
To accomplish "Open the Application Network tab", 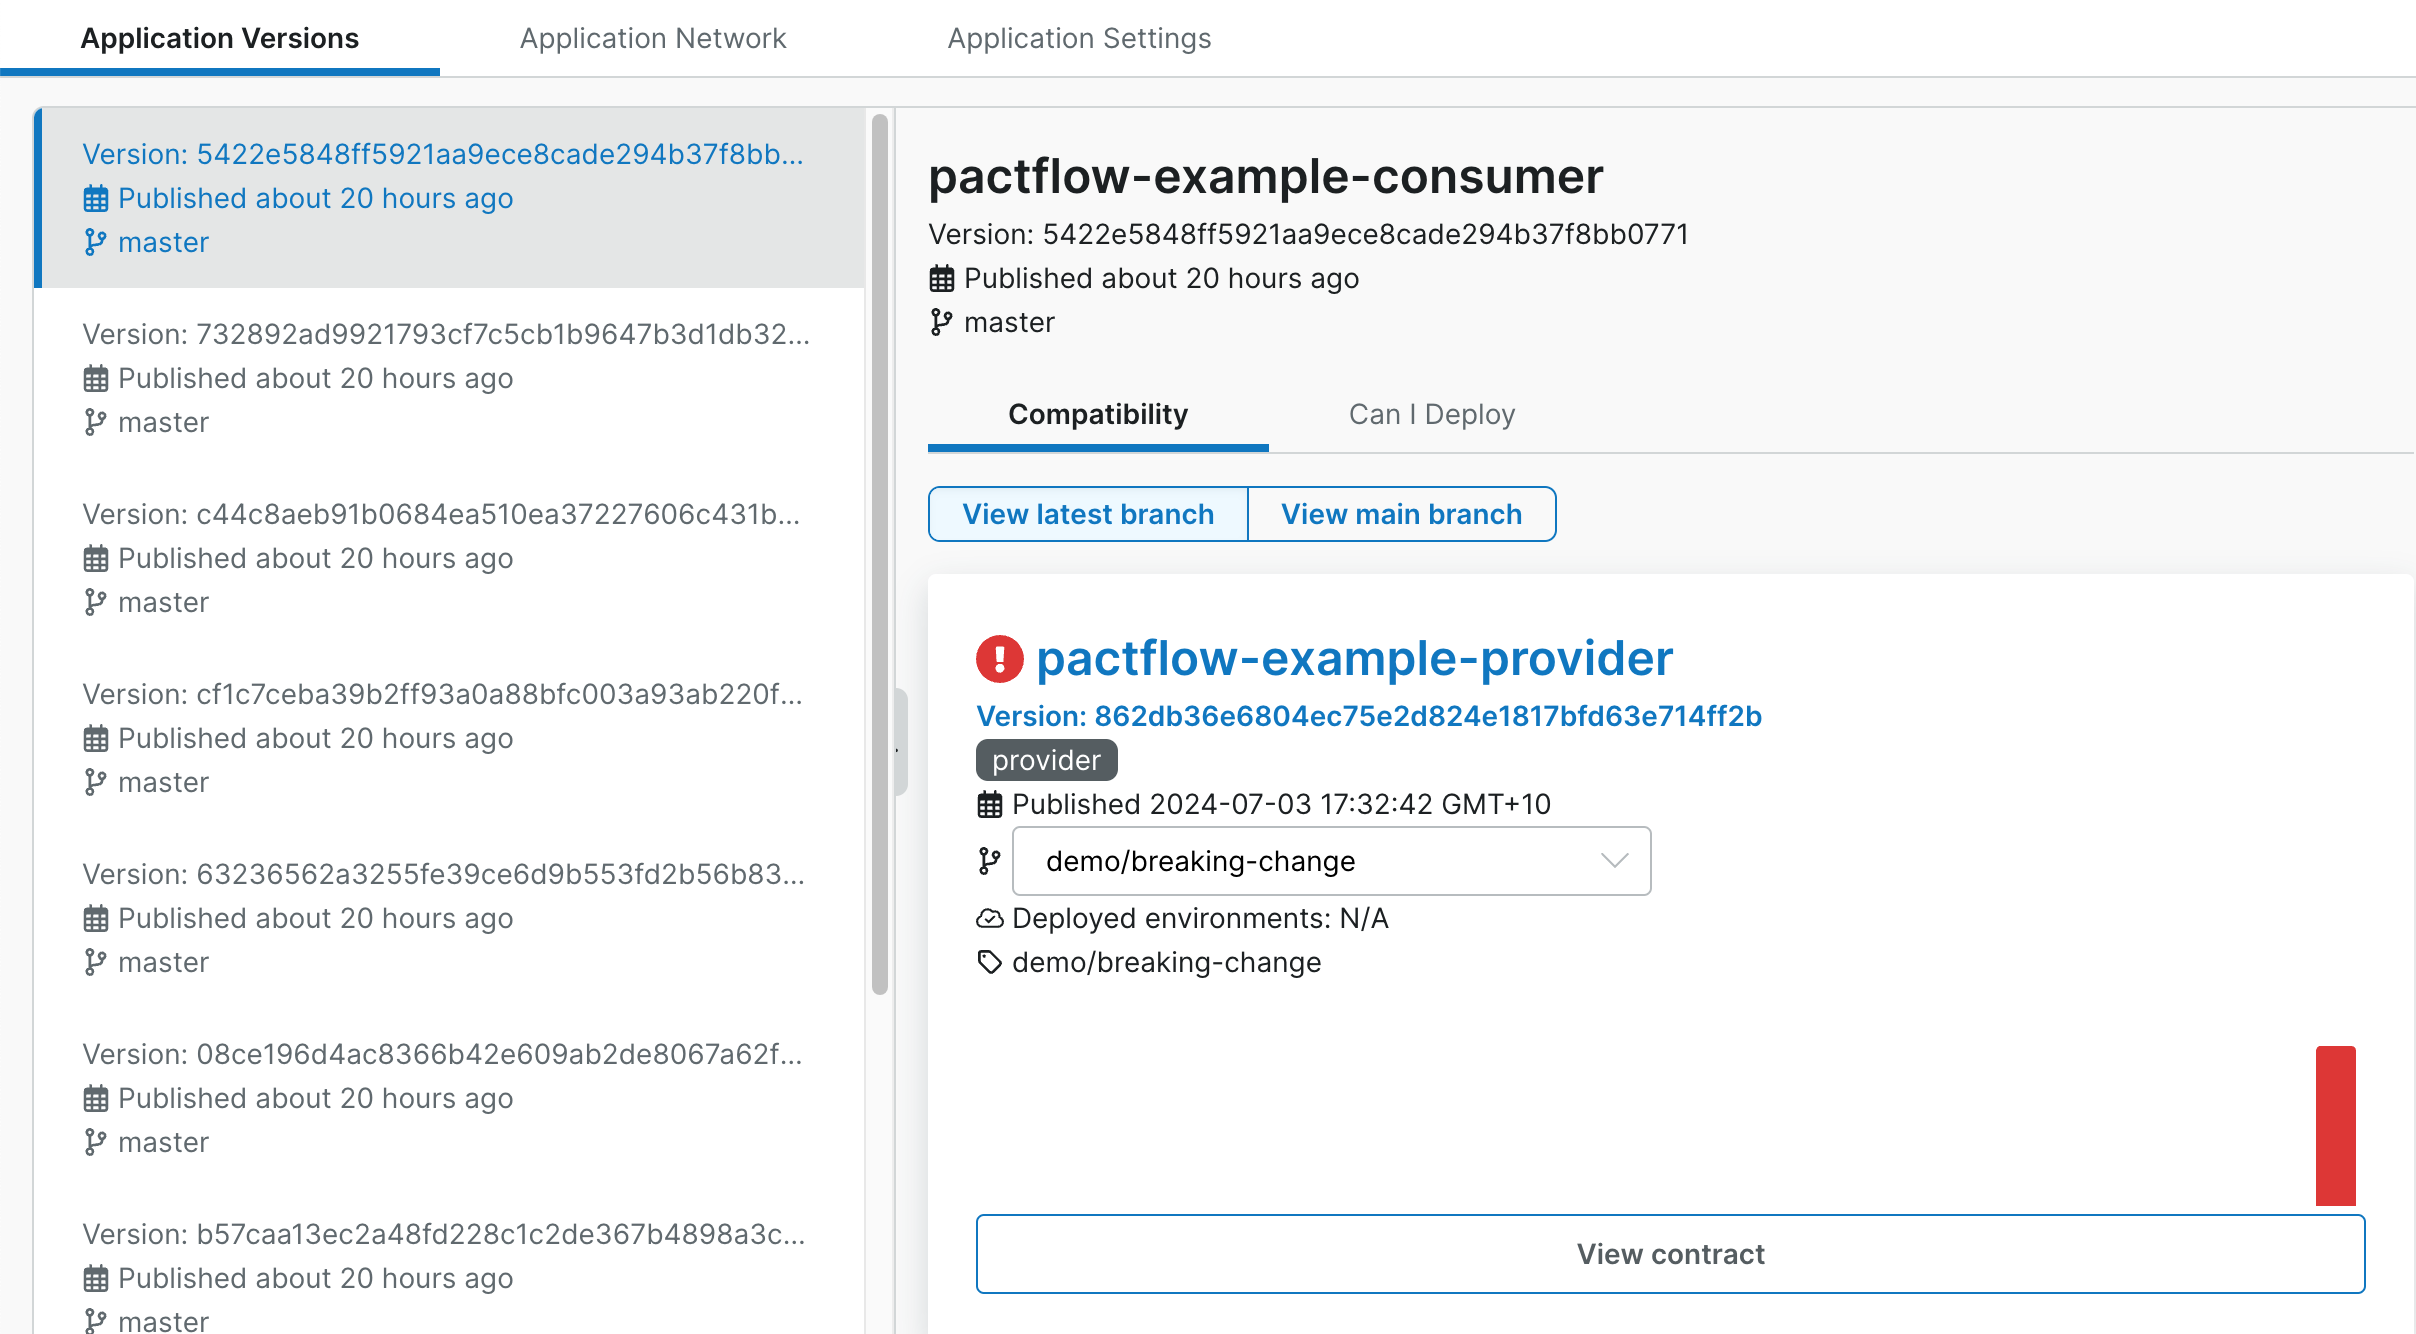I will coord(653,38).
